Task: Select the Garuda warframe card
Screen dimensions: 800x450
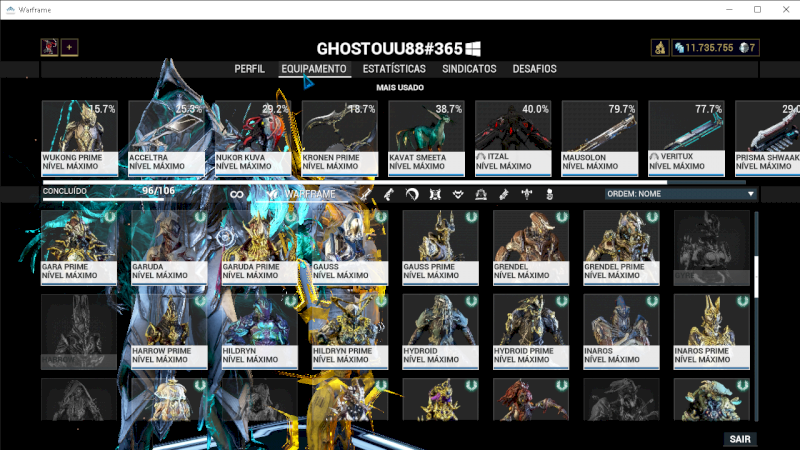Action: (x=169, y=247)
